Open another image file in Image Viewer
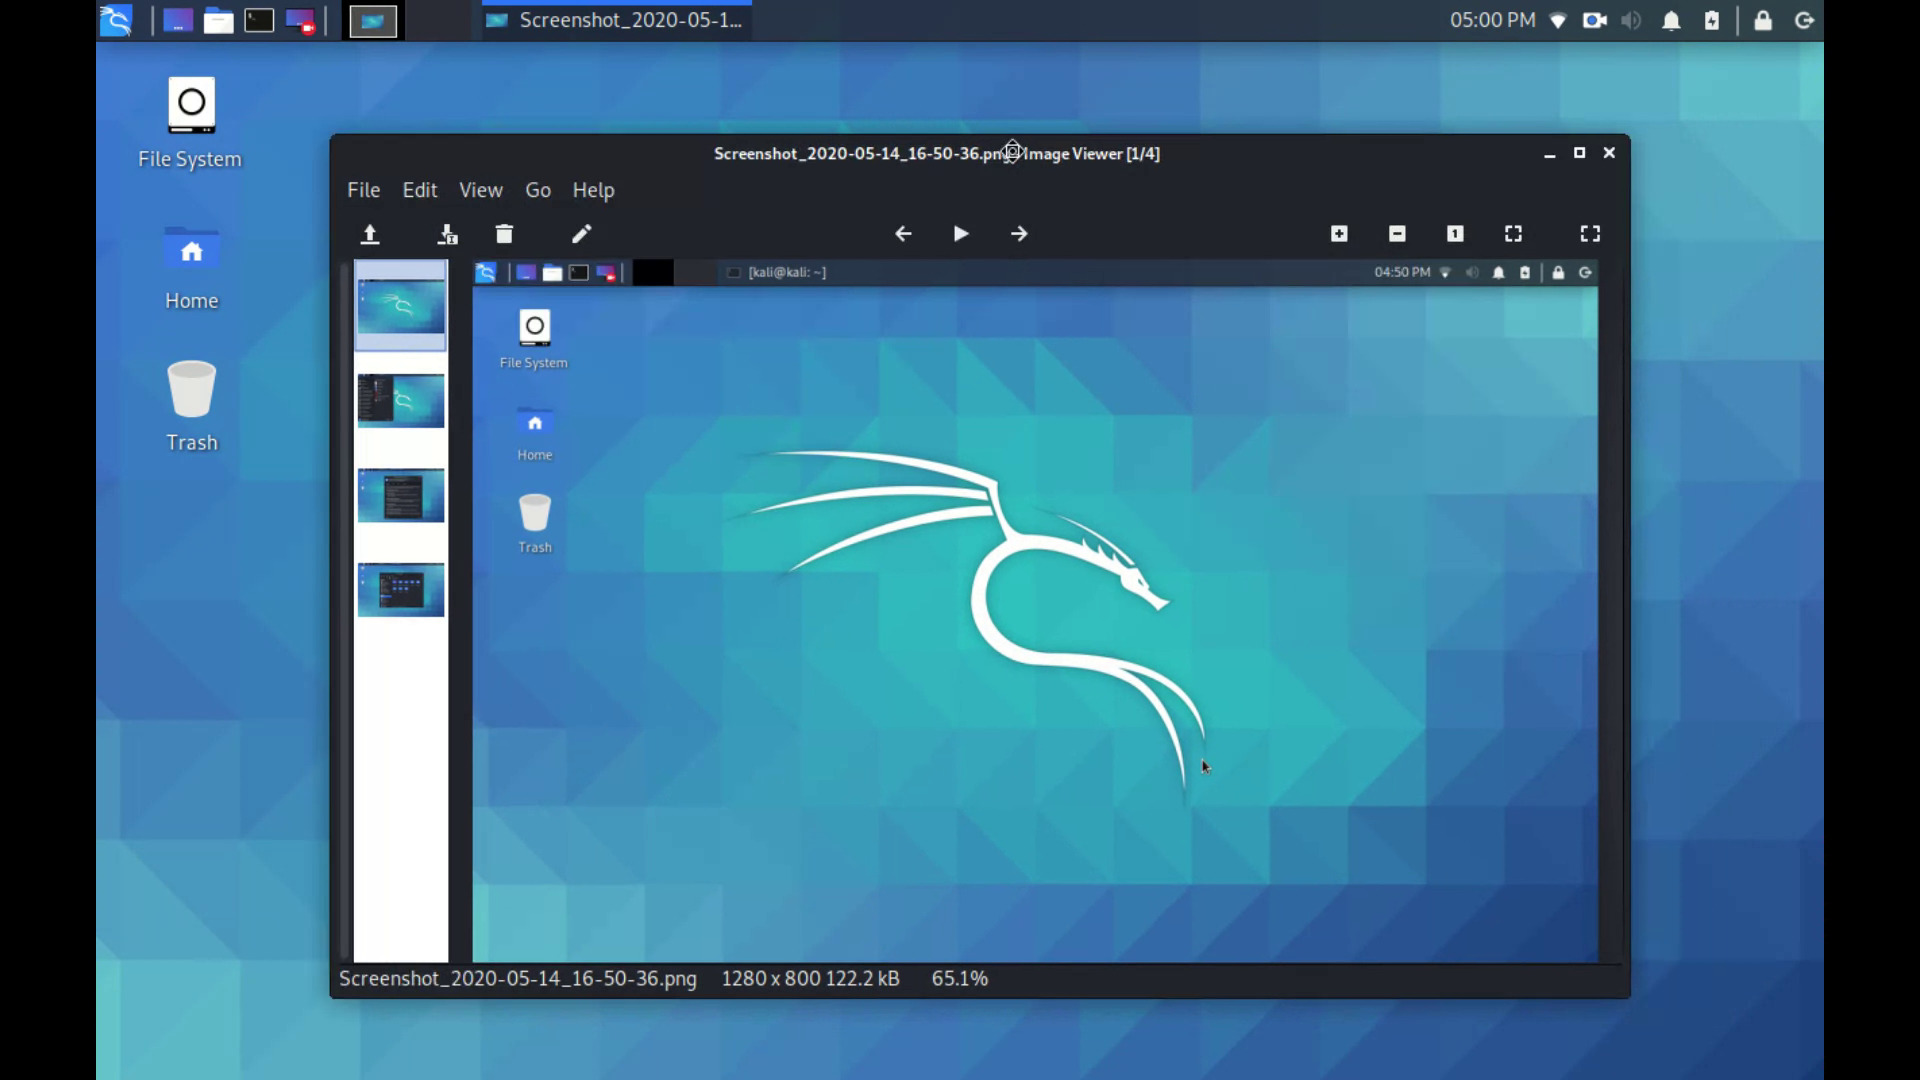Screen dimensions: 1920x1080 click(x=370, y=234)
